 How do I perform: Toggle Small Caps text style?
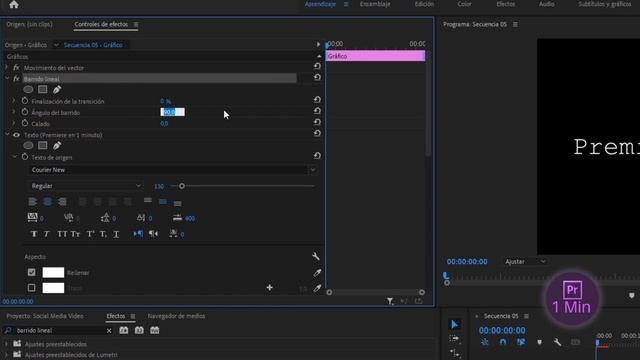76,234
